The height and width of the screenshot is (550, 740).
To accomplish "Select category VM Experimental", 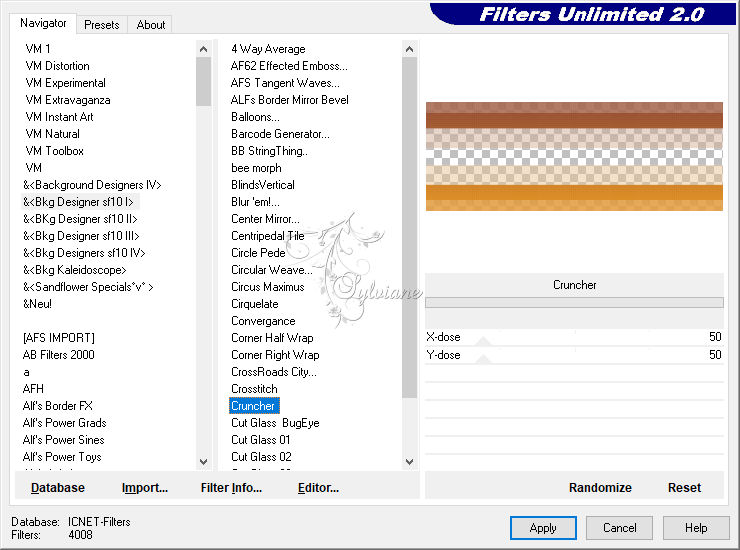I will (x=65, y=83).
